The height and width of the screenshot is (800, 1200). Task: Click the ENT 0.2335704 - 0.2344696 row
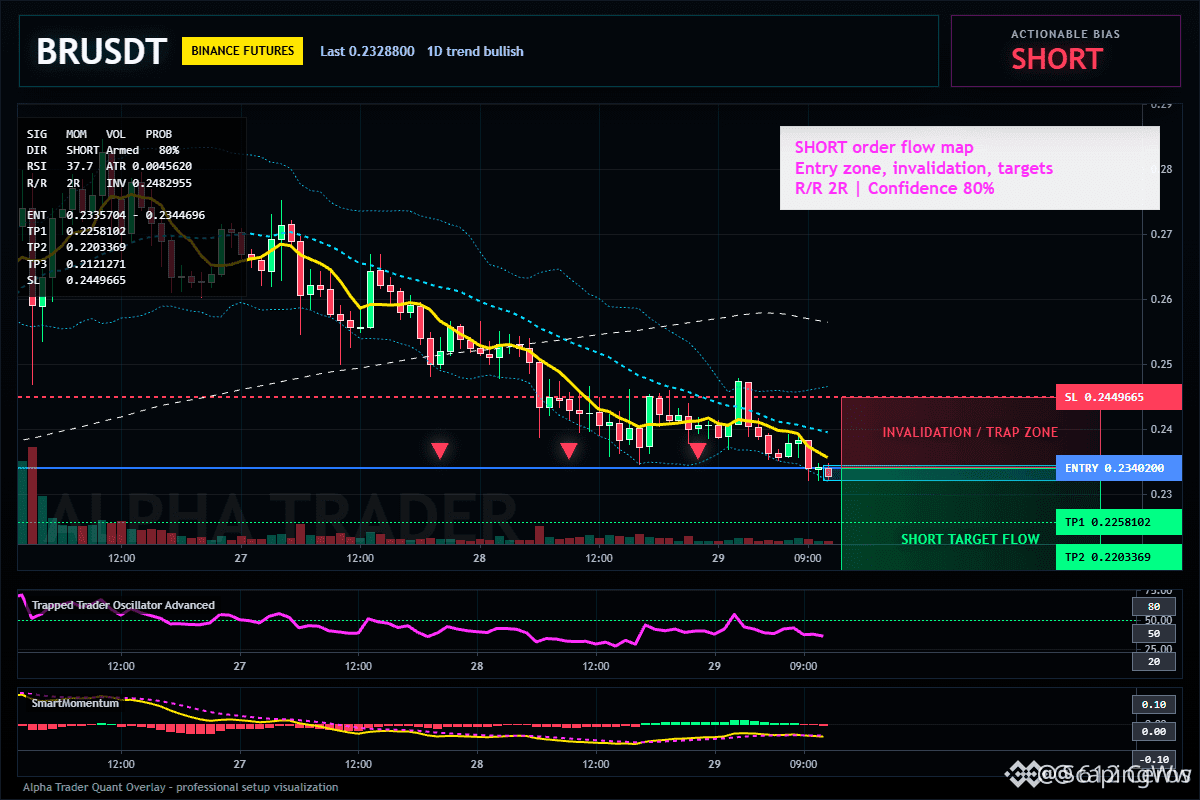(116, 214)
